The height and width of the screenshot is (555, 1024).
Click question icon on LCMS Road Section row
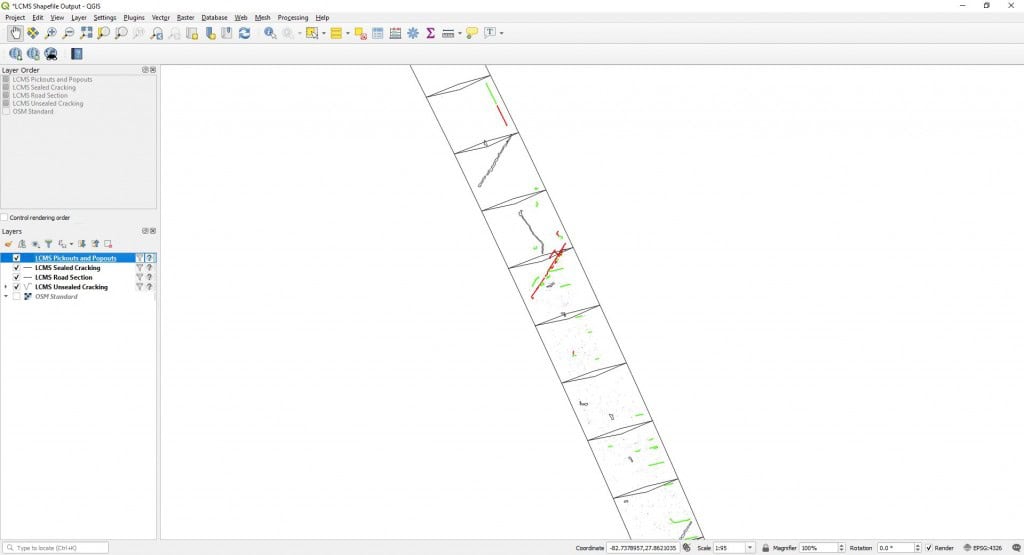149,278
